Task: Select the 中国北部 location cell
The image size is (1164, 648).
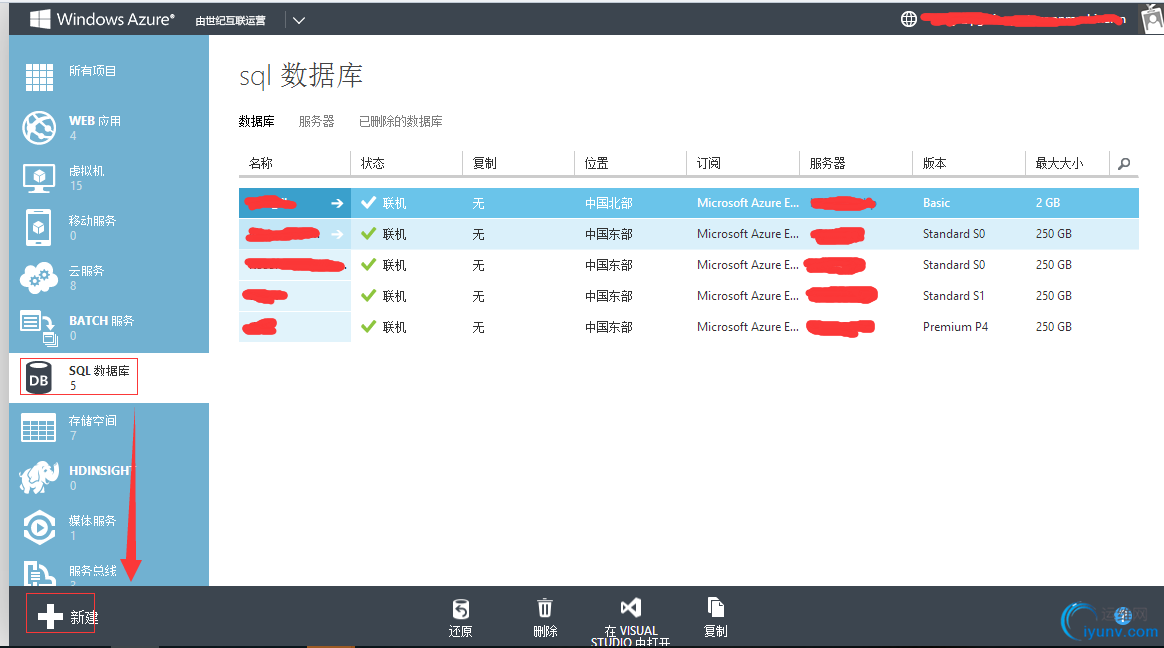Action: (x=609, y=203)
